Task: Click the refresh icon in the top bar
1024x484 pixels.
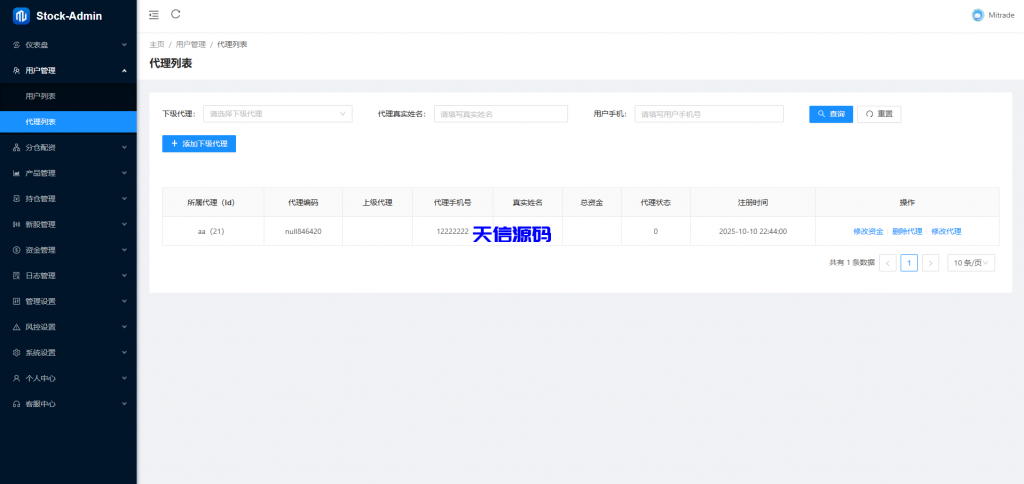Action: point(176,14)
